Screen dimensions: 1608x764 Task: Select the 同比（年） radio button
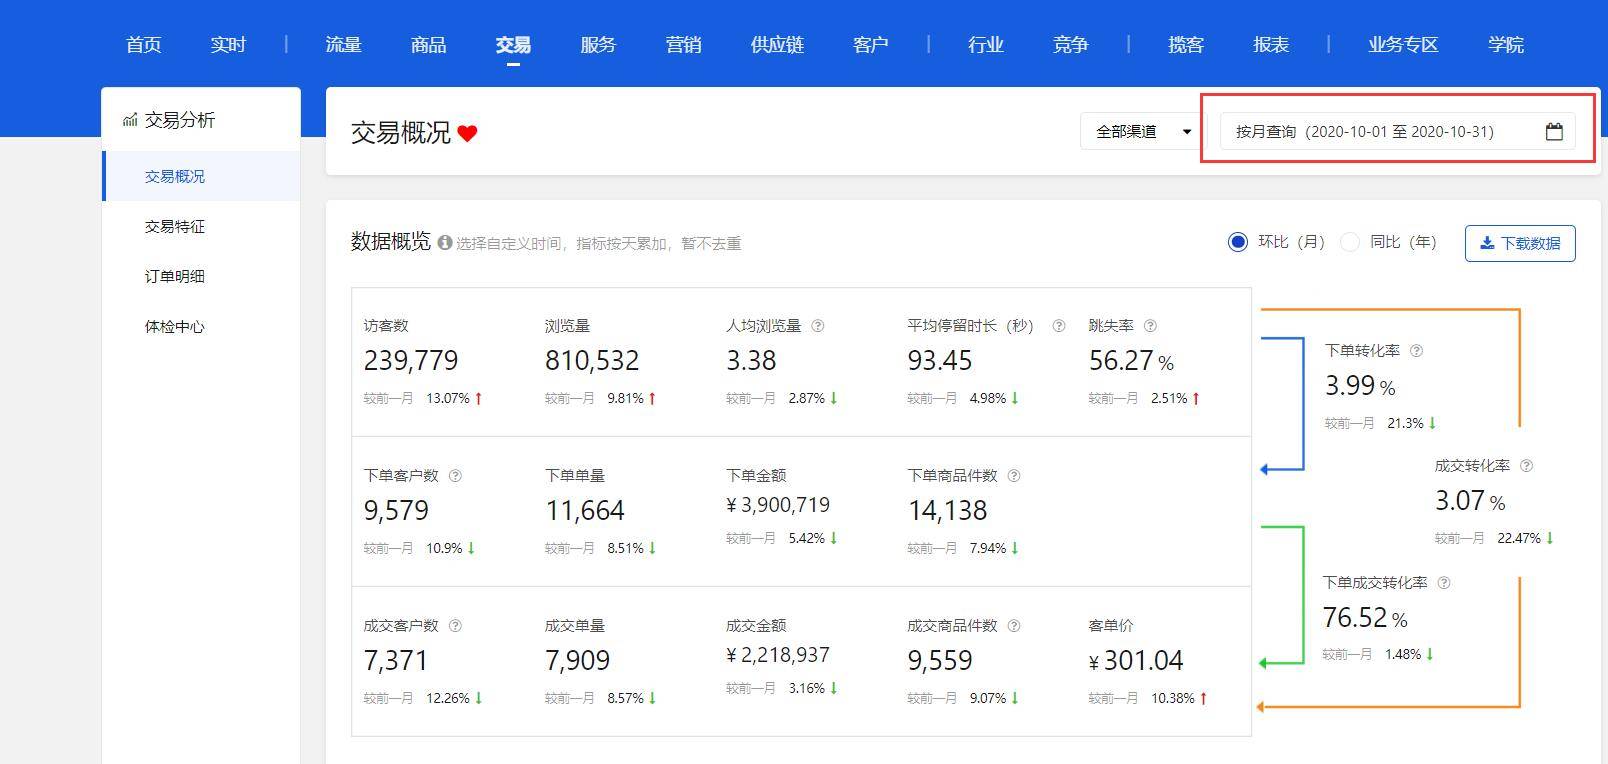[x=1350, y=242]
